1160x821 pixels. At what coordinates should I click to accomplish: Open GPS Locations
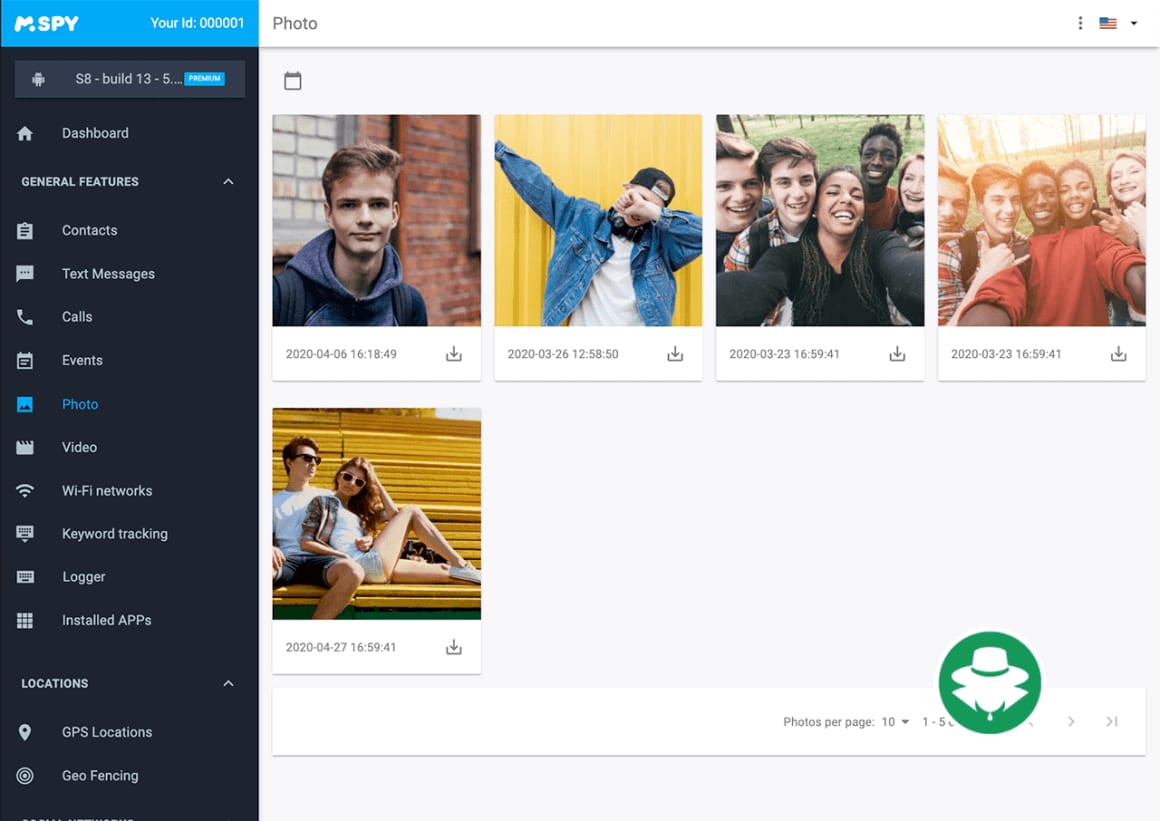[x=107, y=732]
